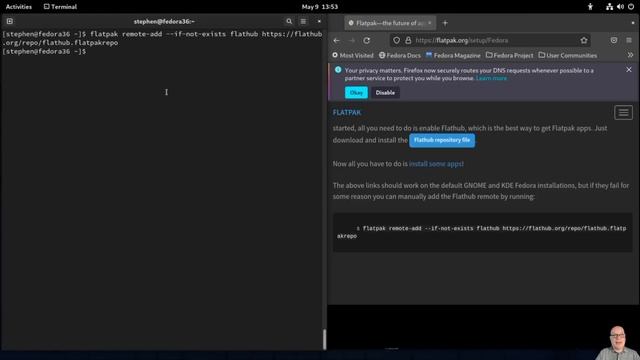Click the Pocket save icon
The height and width of the screenshot is (360, 640).
coord(614,40)
